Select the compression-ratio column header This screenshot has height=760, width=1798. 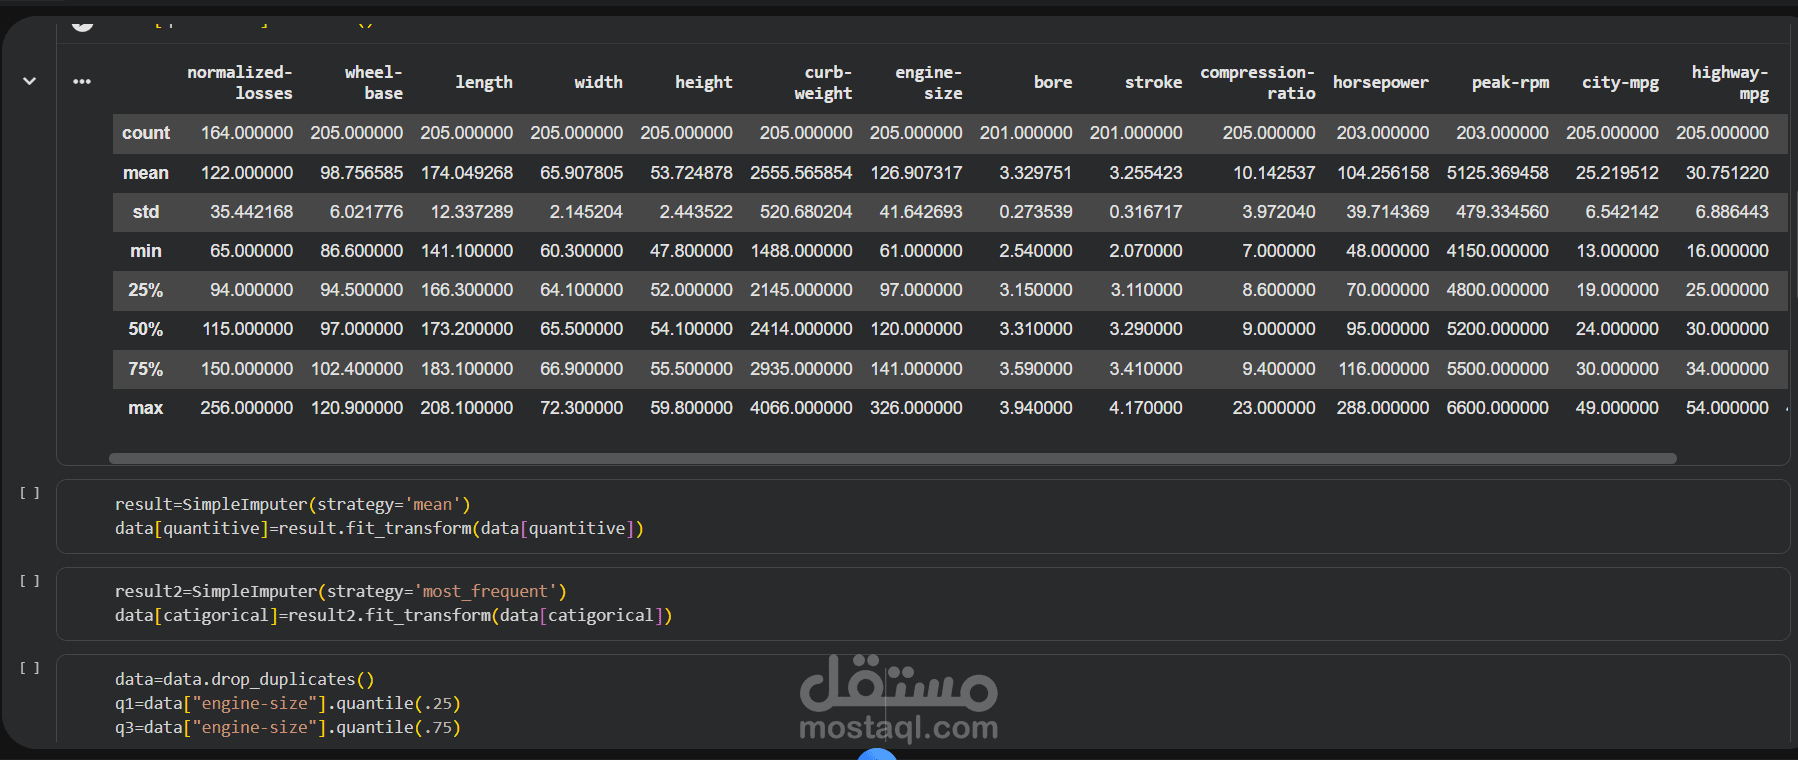1257,82
